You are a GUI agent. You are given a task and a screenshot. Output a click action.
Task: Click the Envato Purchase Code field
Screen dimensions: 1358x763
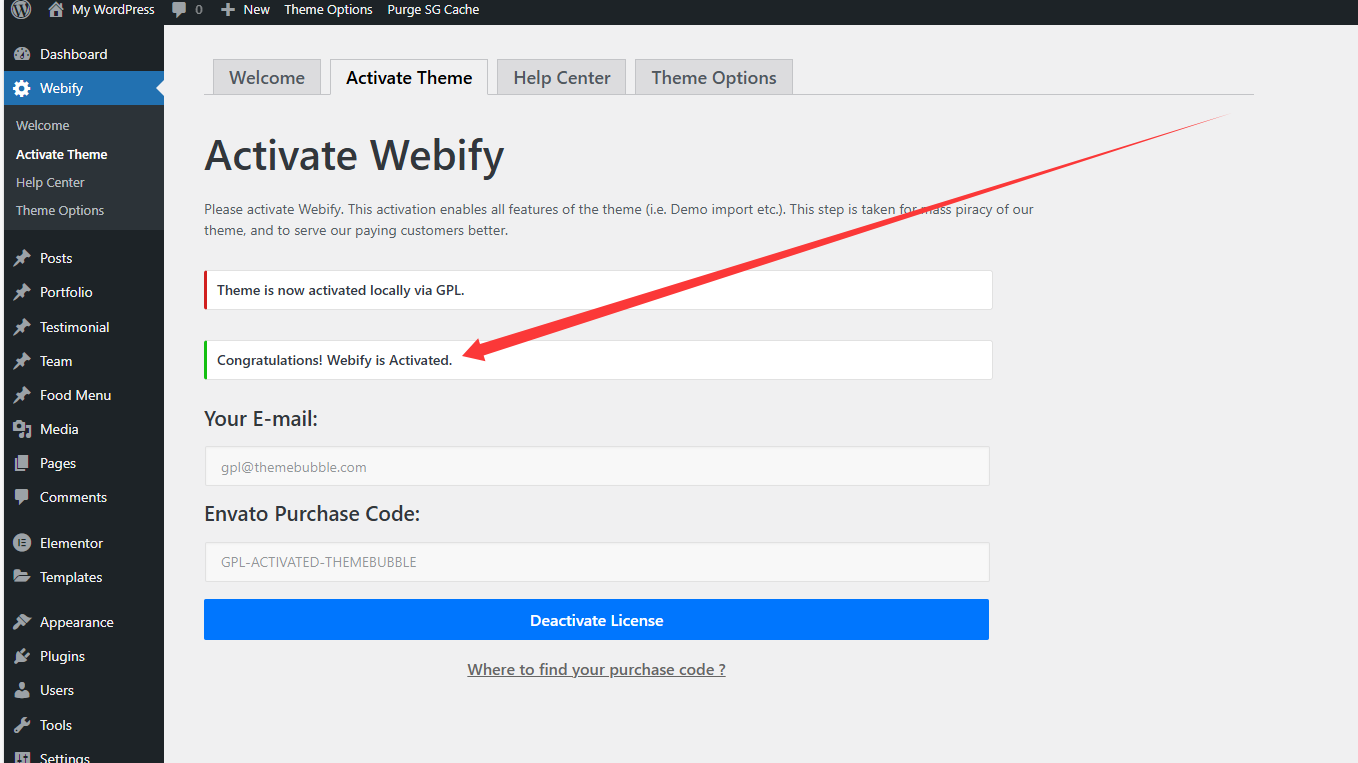(x=597, y=562)
